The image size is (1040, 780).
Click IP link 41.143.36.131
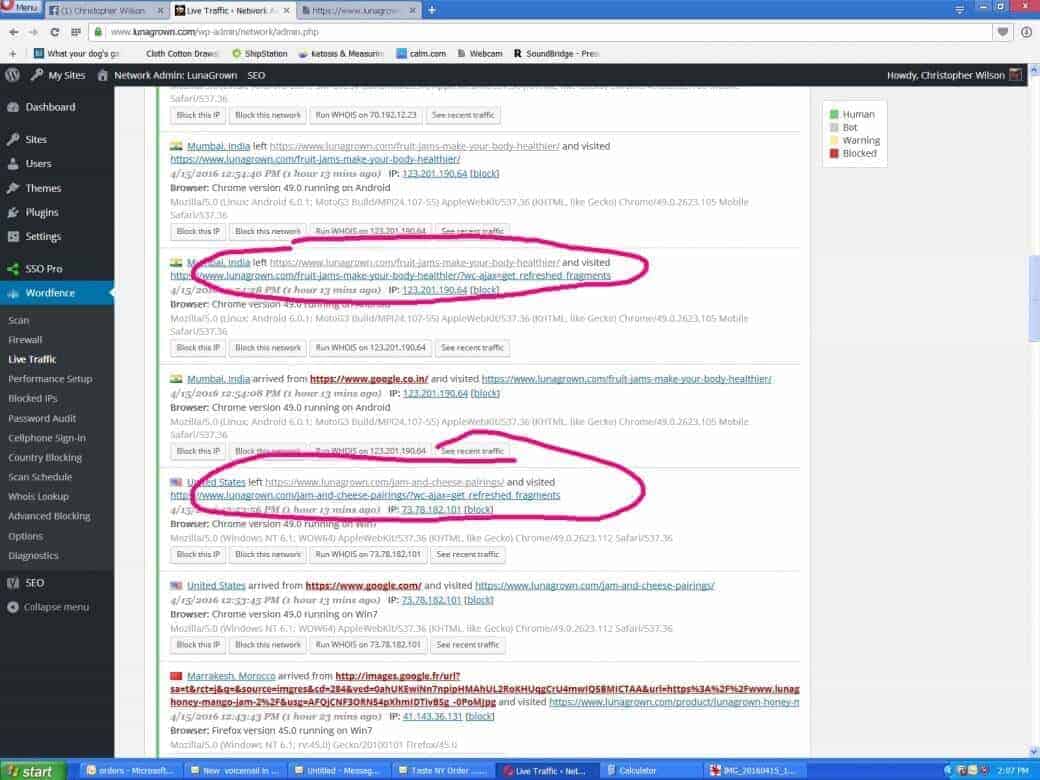tap(431, 716)
